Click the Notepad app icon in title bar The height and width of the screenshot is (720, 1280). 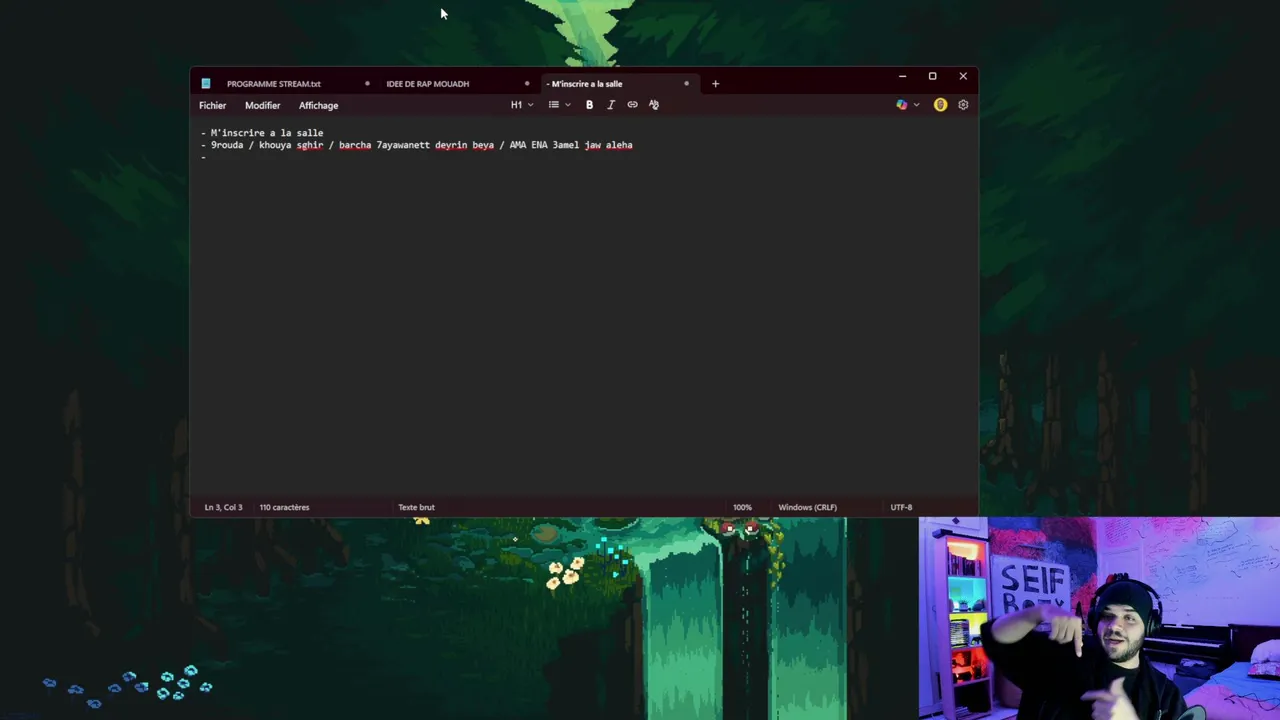point(206,84)
